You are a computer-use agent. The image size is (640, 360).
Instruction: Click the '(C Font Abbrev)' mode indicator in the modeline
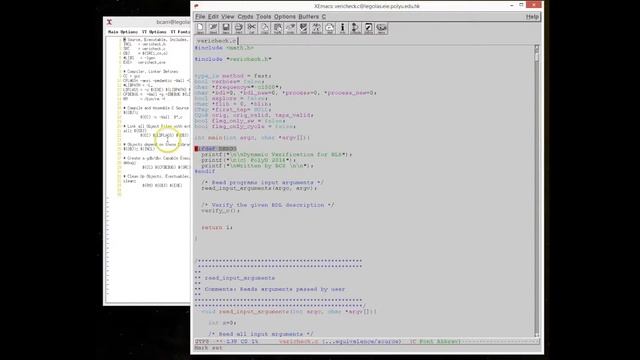tap(435, 342)
